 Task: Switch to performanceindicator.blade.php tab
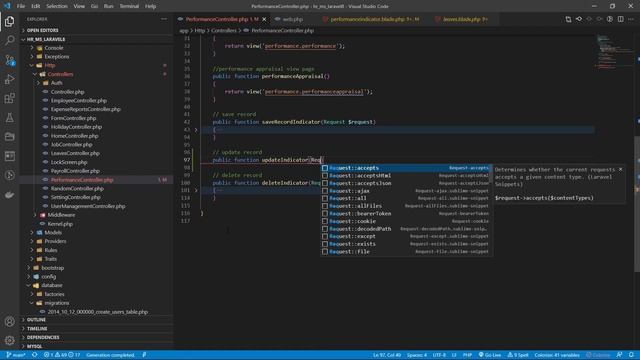[371, 19]
